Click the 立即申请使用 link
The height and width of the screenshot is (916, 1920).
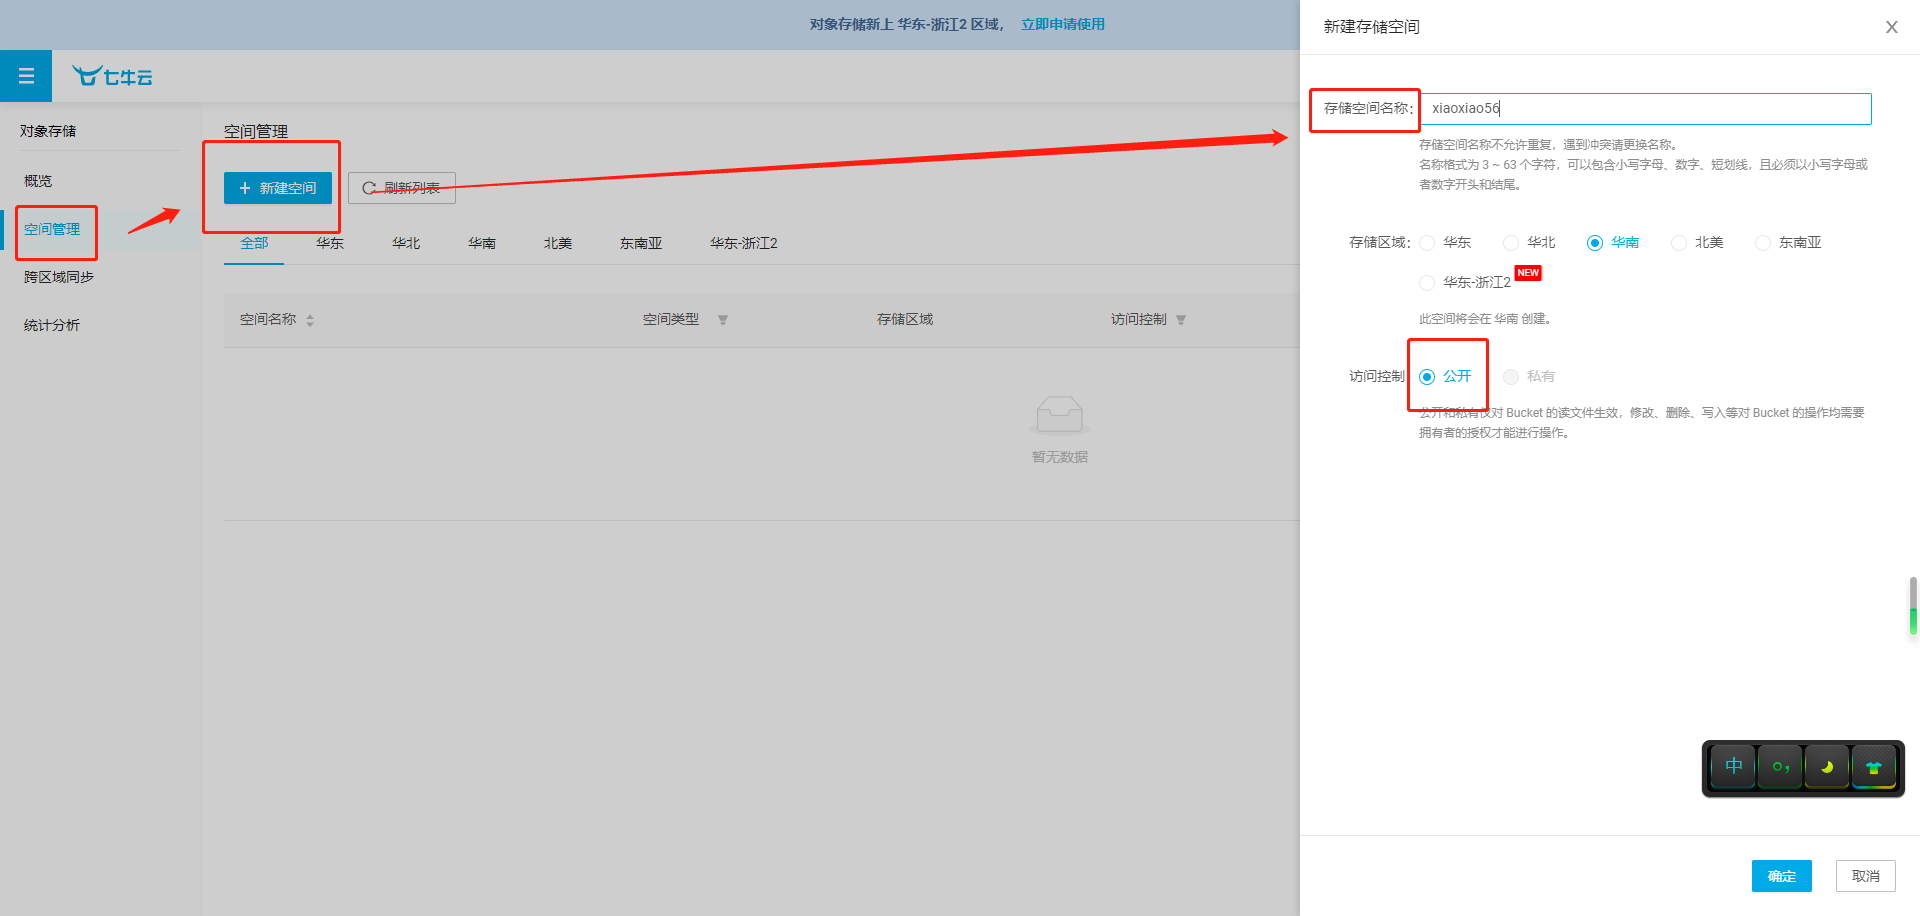tap(1063, 24)
